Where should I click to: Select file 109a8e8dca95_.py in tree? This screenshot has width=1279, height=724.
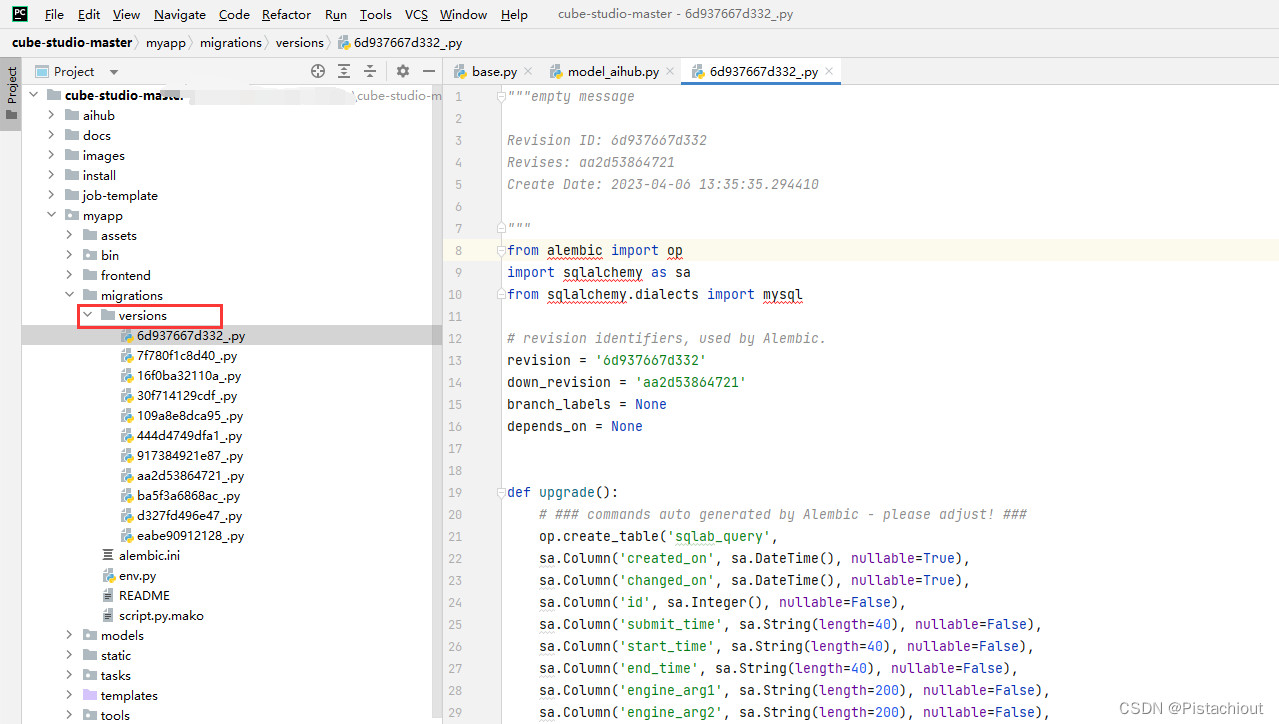(x=190, y=415)
